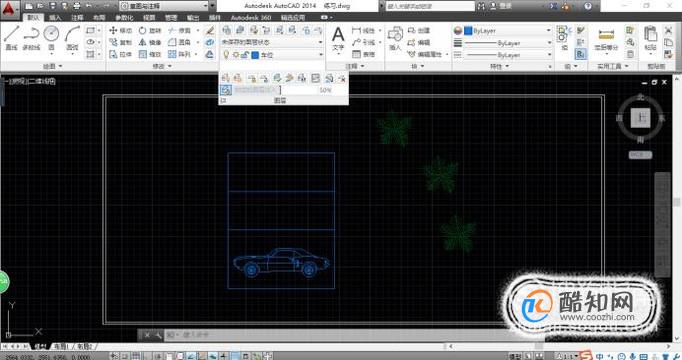Screen dimensions: 682x360
Task: Open the Autodesk 360 ribbon tab
Action: click(251, 17)
